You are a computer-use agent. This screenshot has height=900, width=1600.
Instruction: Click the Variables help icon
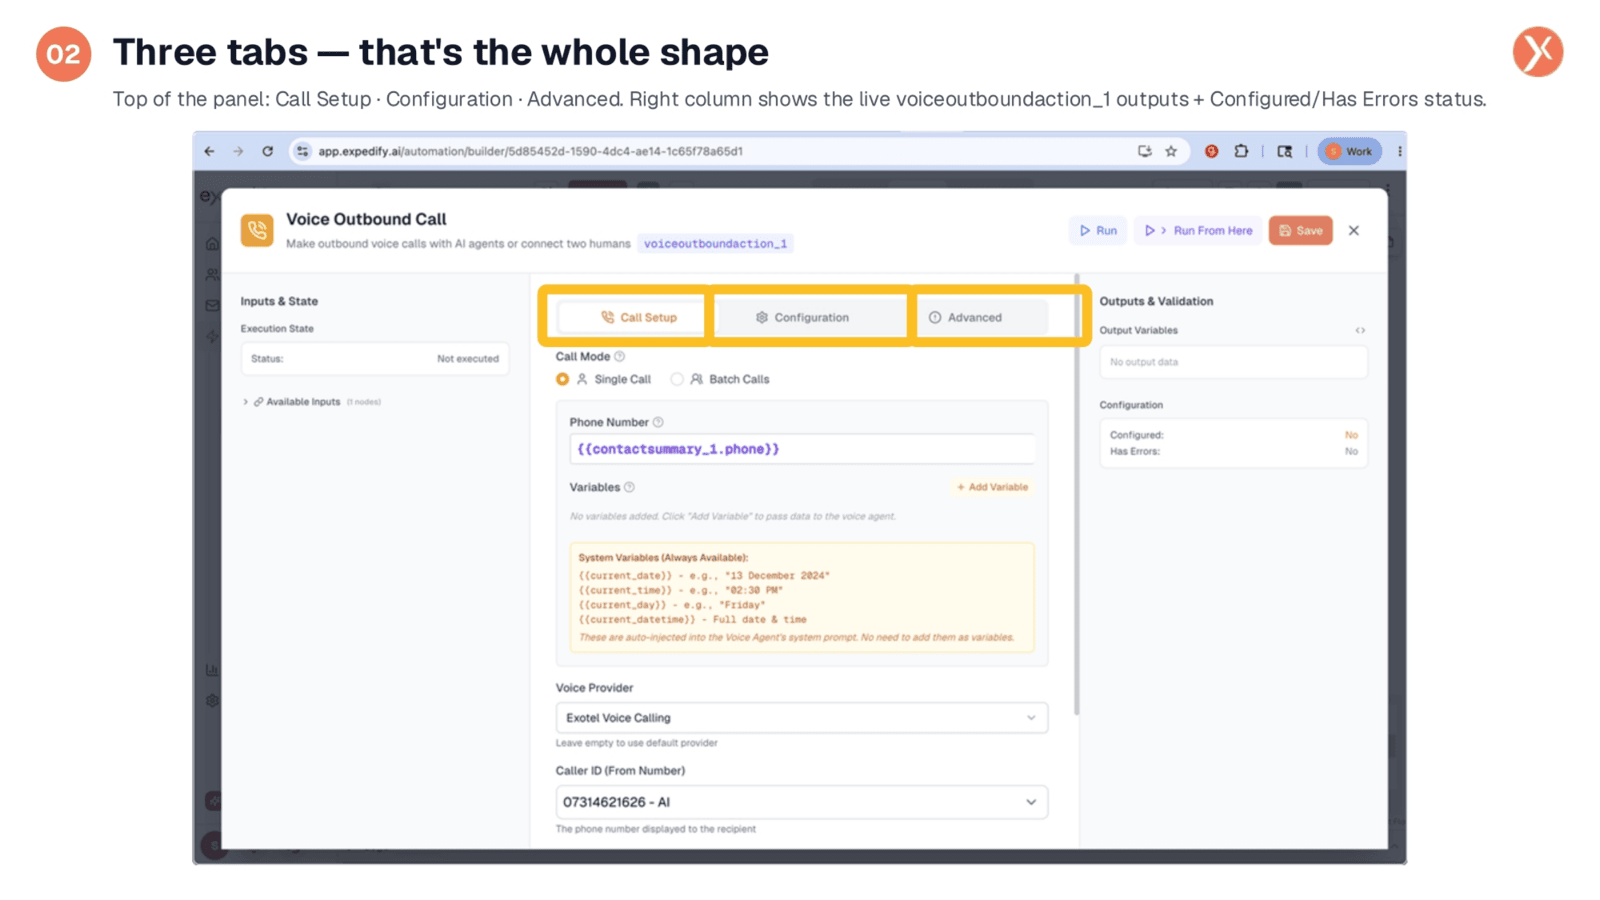(629, 487)
